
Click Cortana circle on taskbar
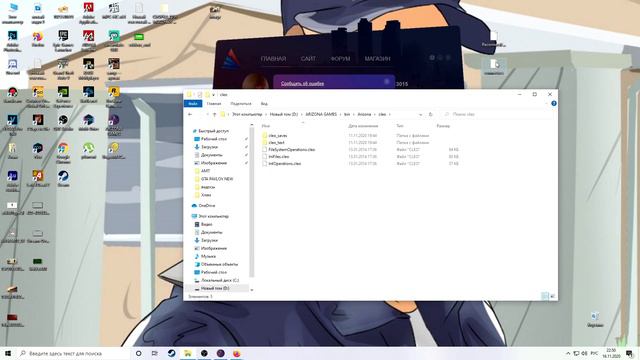pos(138,353)
